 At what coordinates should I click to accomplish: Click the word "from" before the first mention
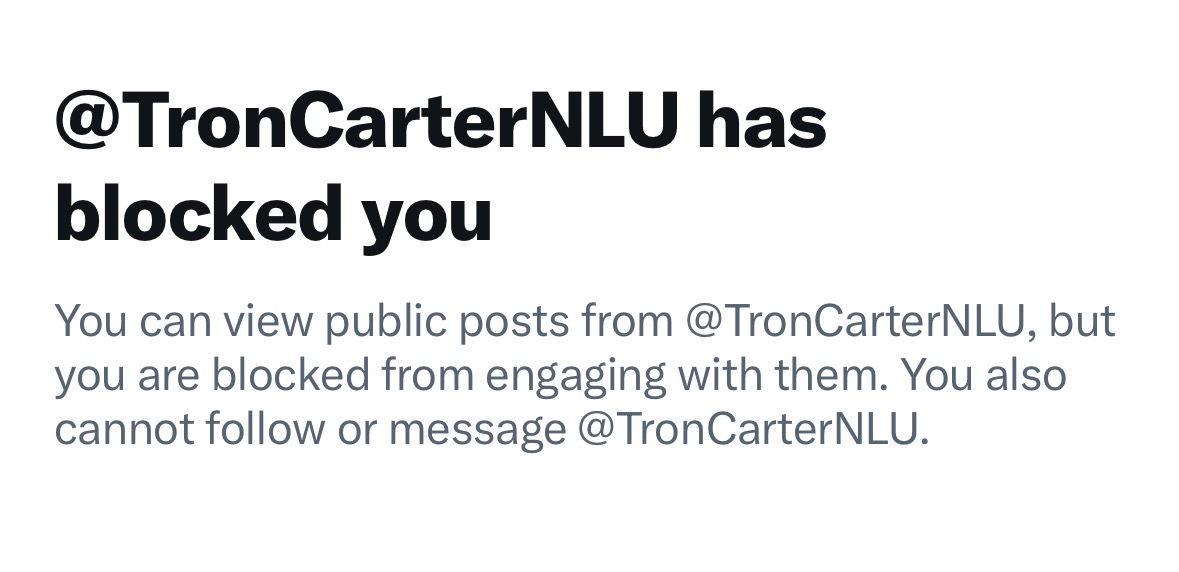[626, 322]
